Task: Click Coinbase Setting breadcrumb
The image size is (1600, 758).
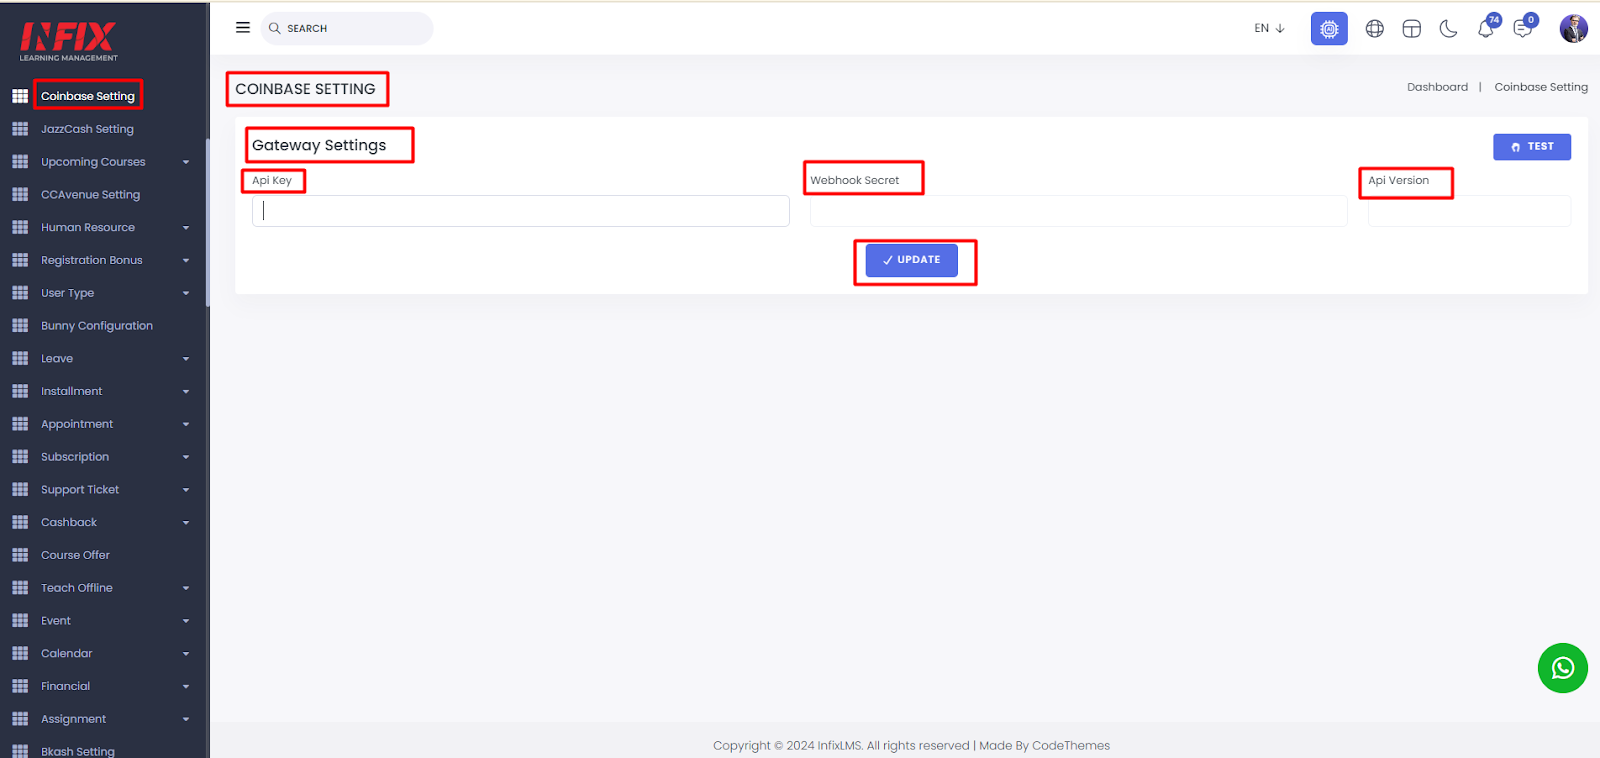Action: click(1541, 87)
